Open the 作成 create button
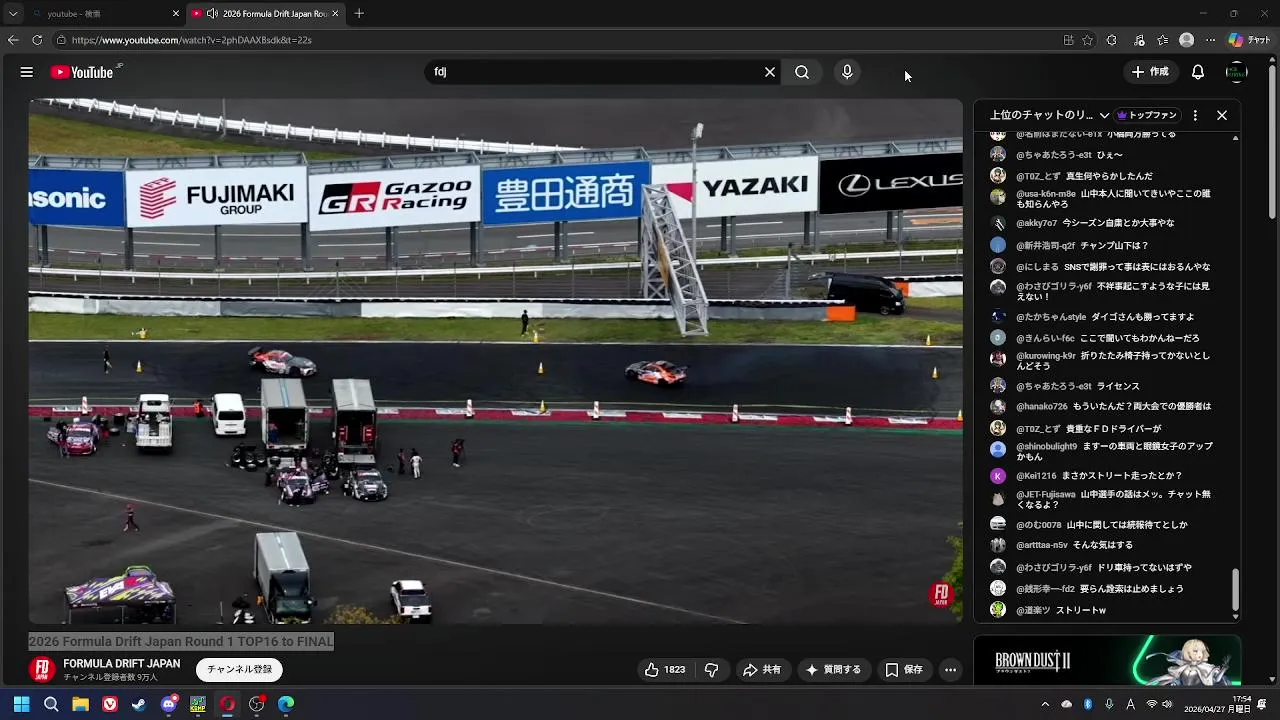1280x720 pixels. pos(1150,72)
